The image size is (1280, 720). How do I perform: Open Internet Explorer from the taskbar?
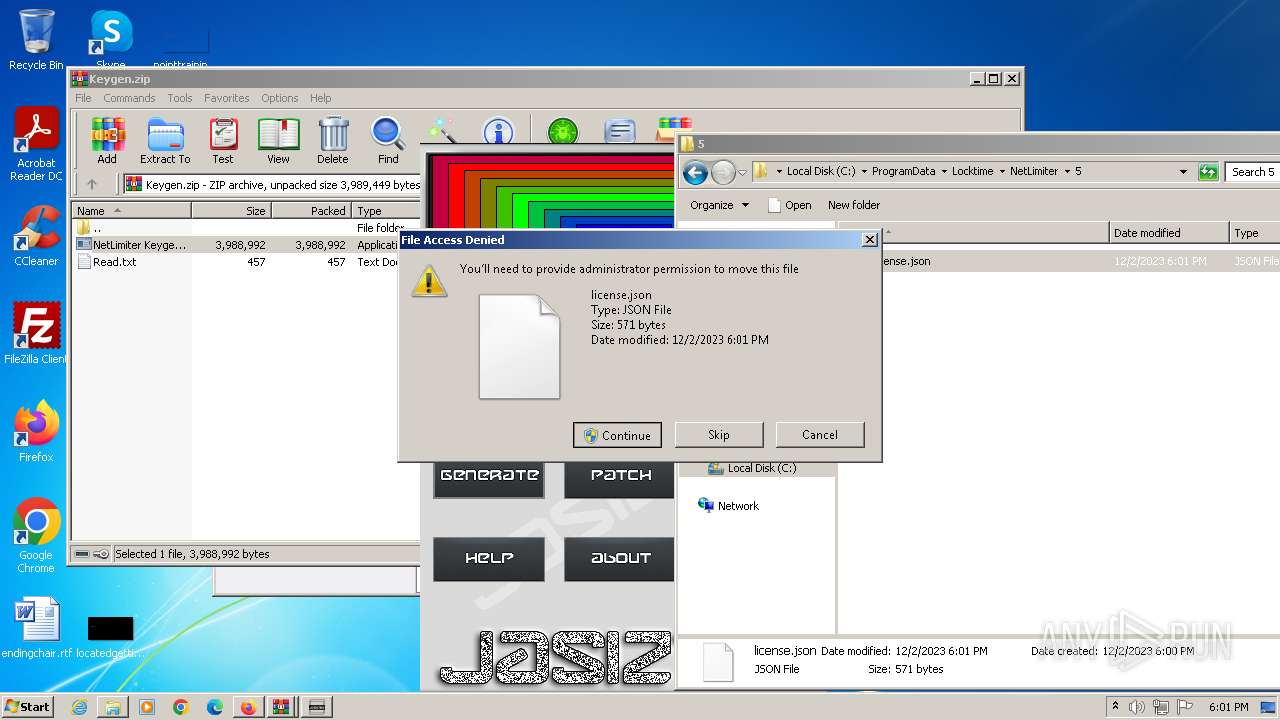(79, 707)
